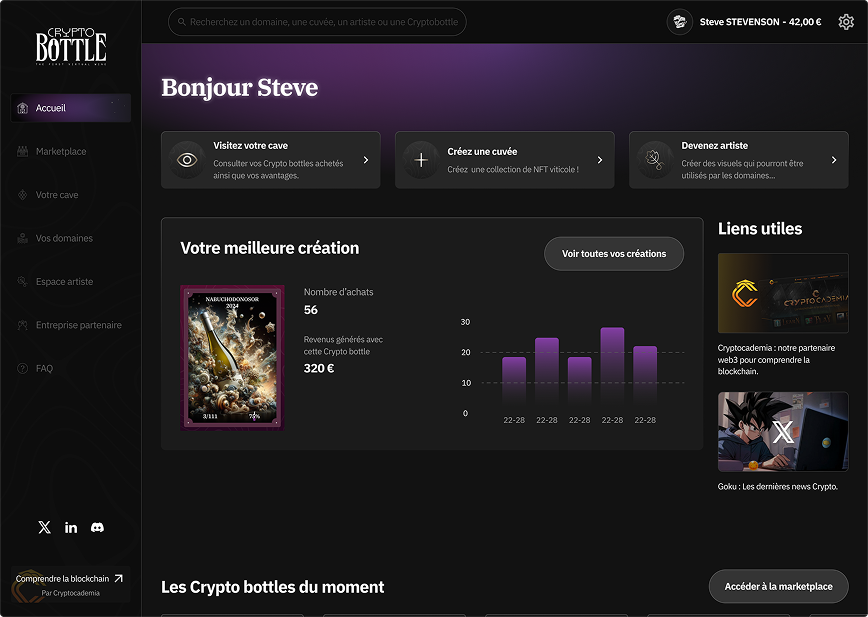Open the Marketplace menu item
Screen dimensions: 868x617
click(61, 151)
